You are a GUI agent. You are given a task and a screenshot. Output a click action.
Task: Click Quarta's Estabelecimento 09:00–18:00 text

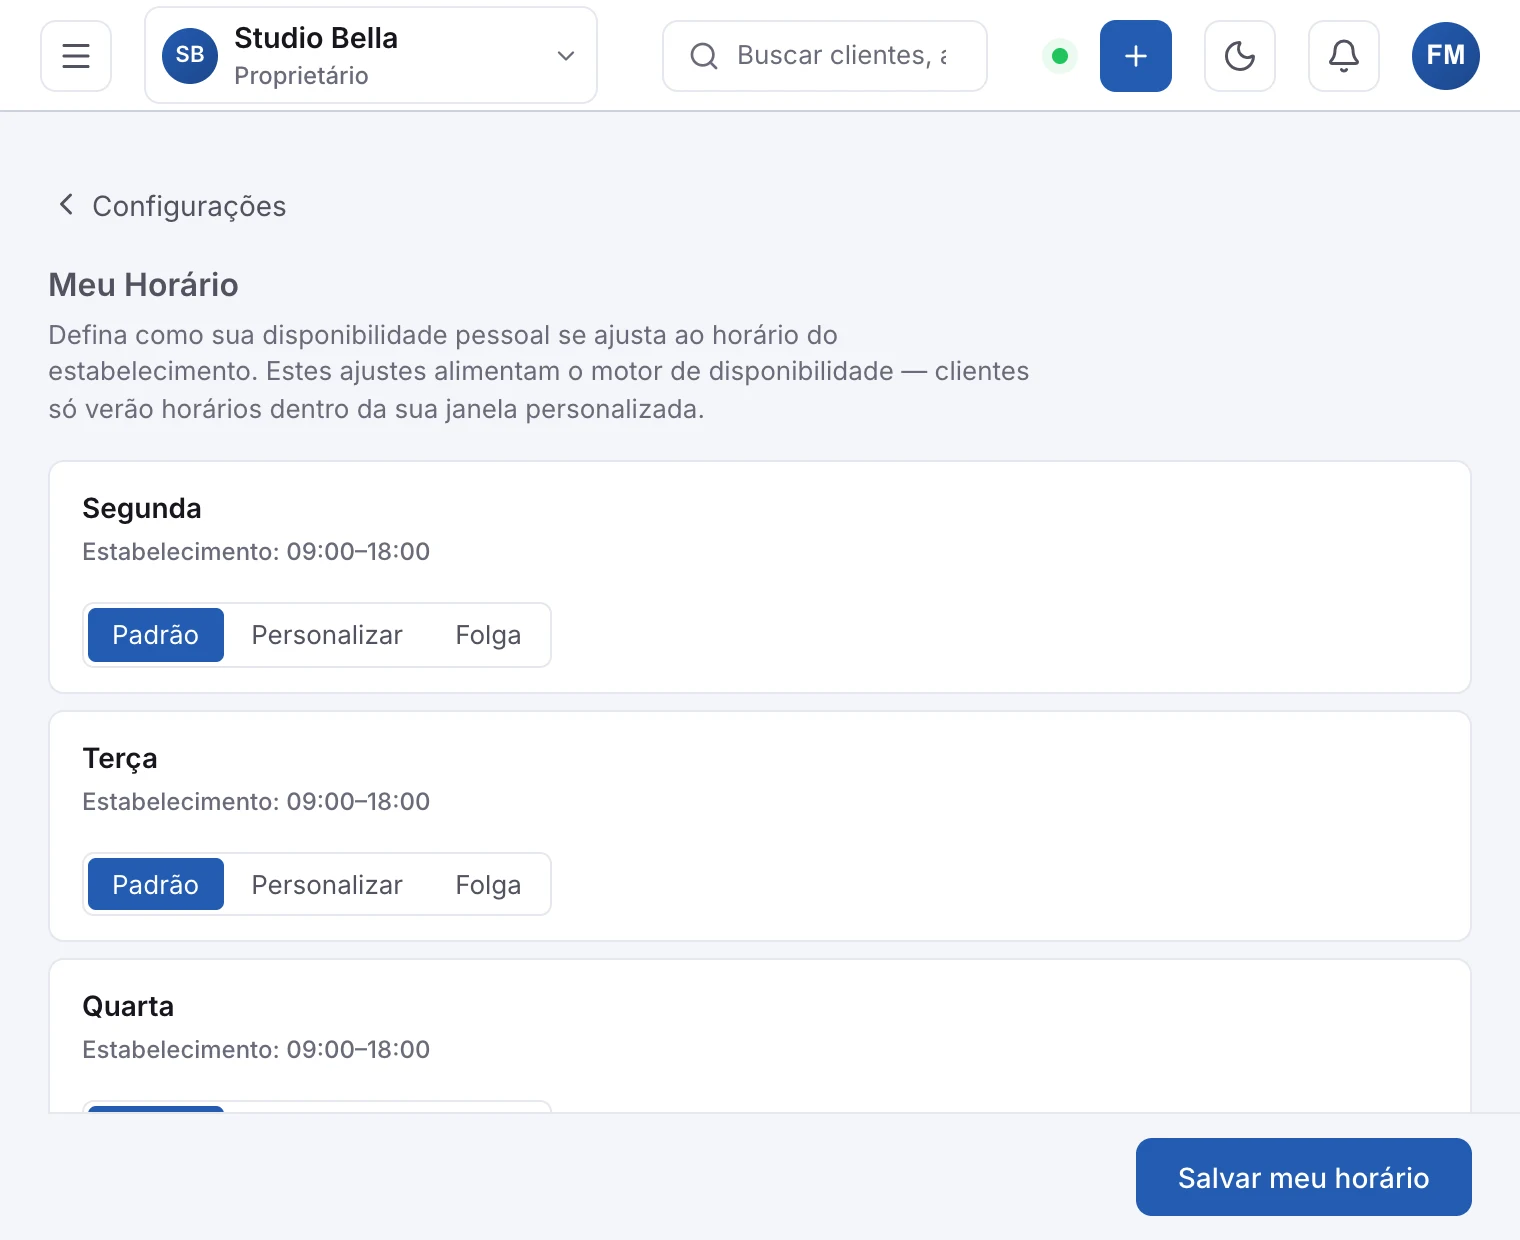pos(256,1049)
